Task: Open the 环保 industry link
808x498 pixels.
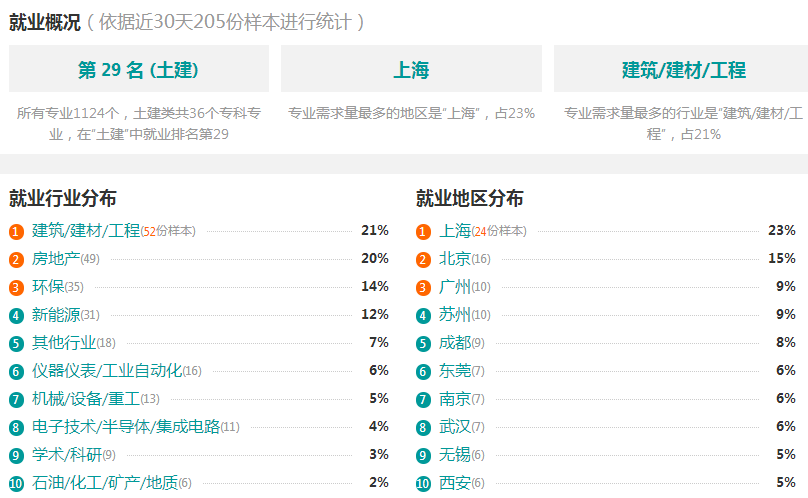Action: click(x=48, y=287)
